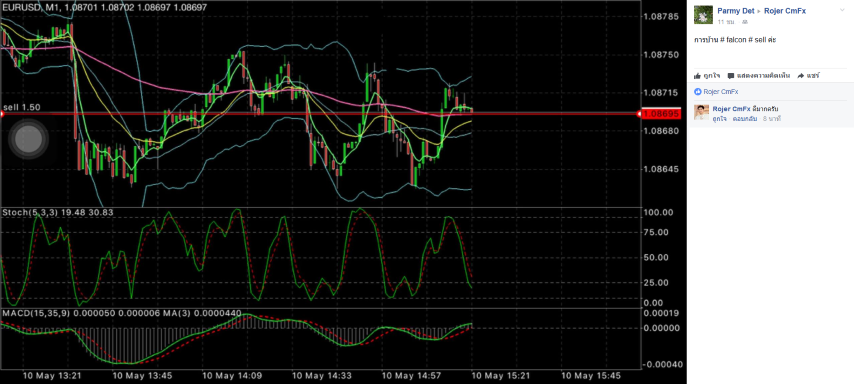Click the sell 1.50 order line label
The width and height of the screenshot is (854, 384).
coord(22,107)
